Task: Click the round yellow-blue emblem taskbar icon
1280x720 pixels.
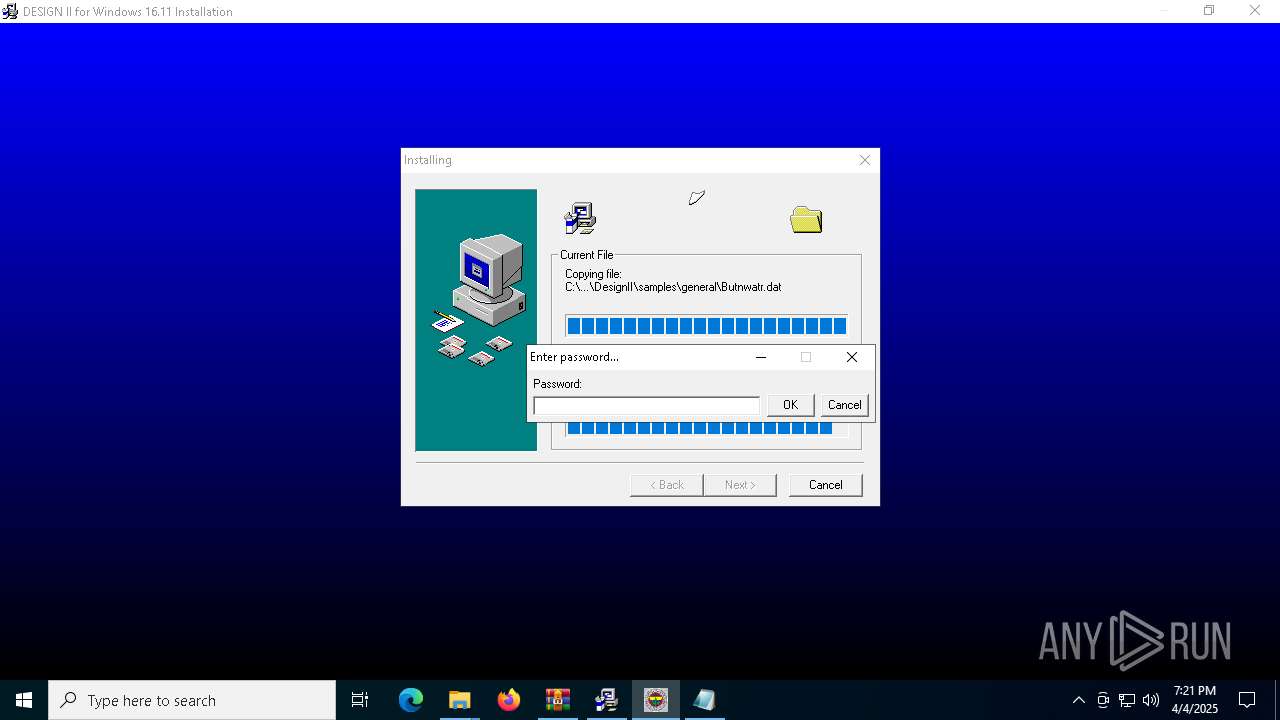Action: point(656,700)
